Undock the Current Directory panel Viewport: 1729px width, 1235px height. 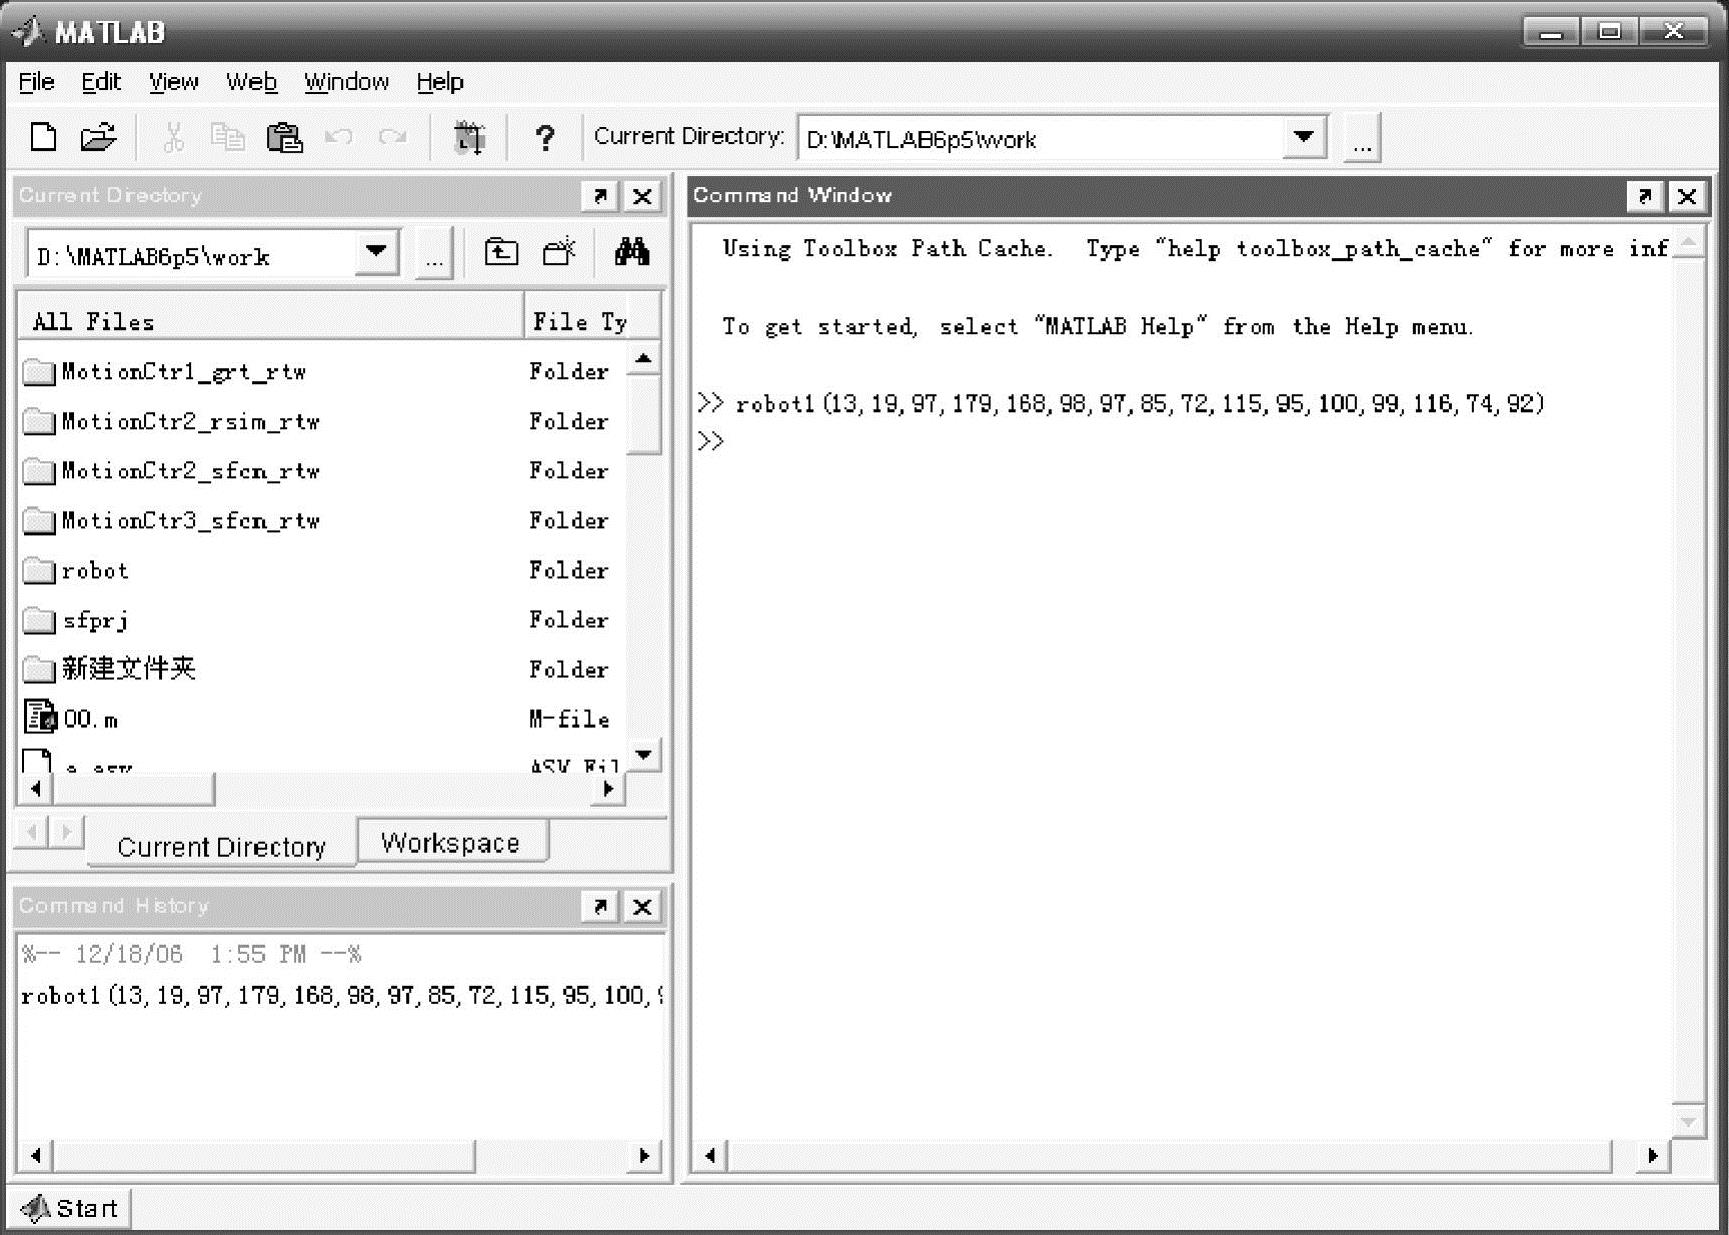599,196
